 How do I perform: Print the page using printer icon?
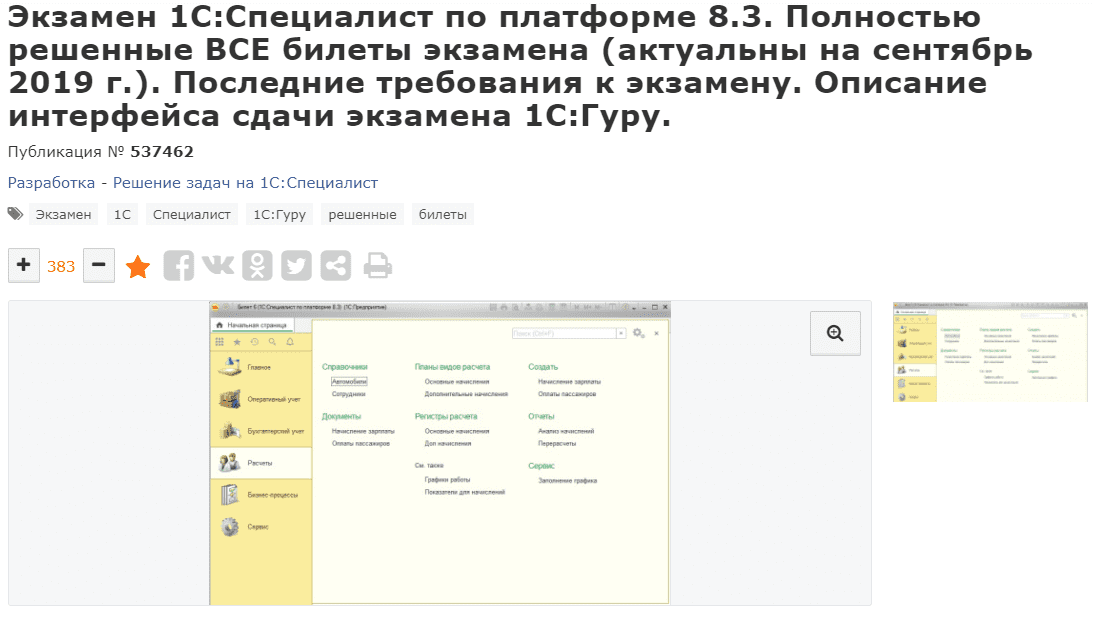tap(377, 266)
